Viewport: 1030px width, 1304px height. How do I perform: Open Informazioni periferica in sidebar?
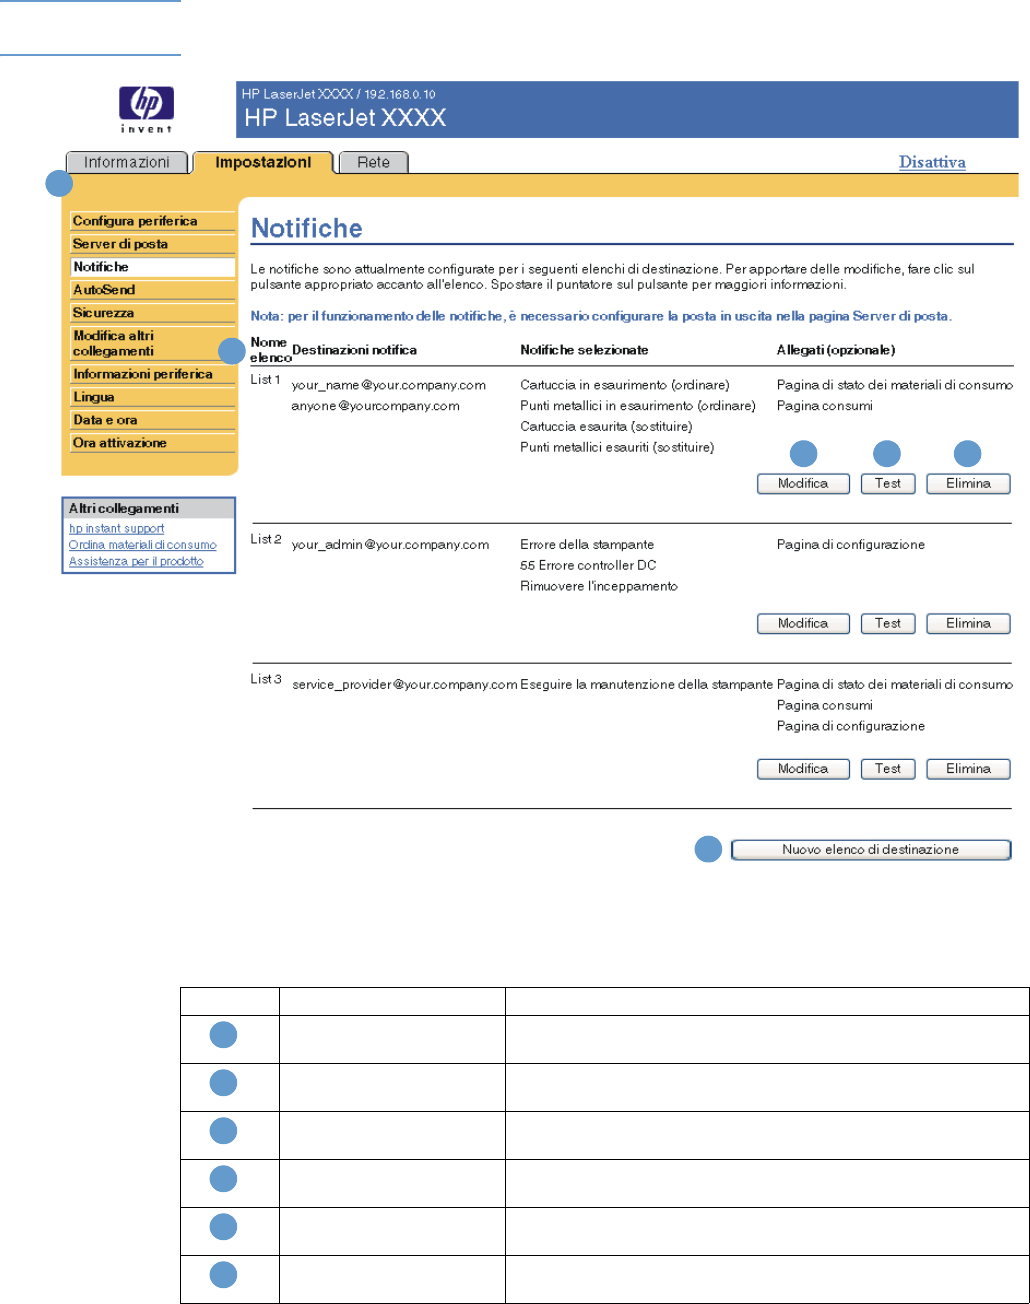coord(153,374)
